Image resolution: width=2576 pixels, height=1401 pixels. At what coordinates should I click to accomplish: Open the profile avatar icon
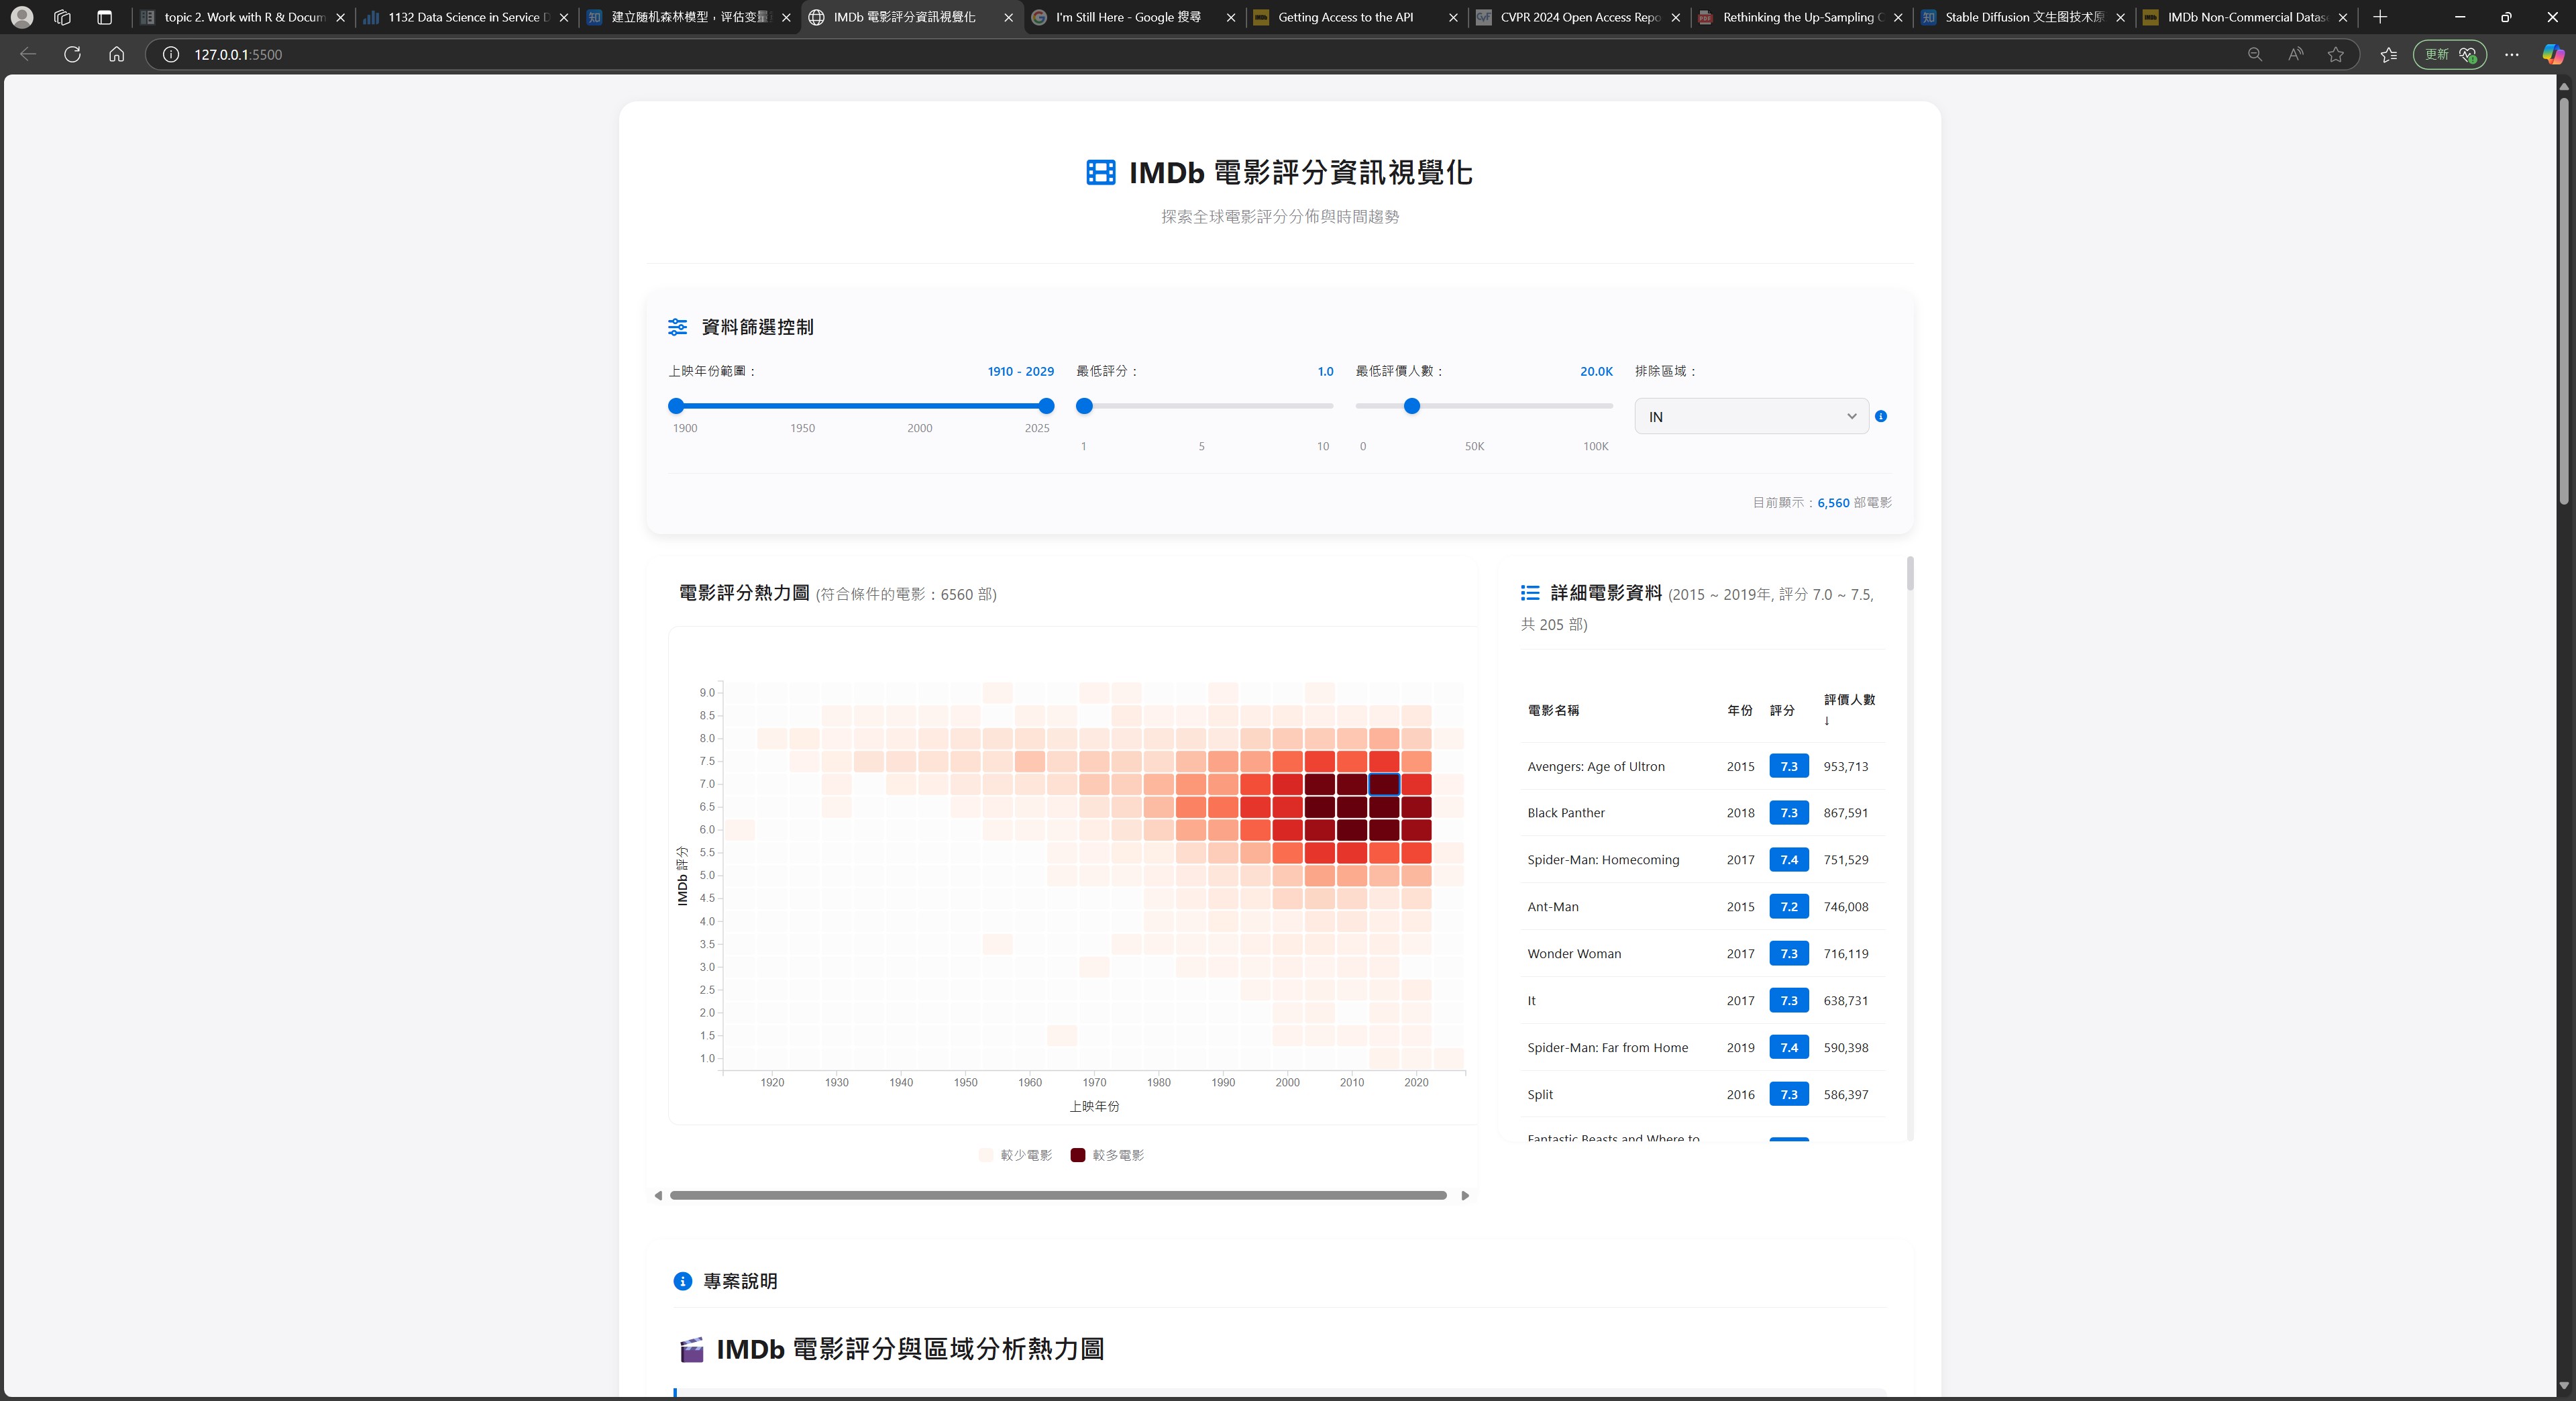[x=22, y=17]
